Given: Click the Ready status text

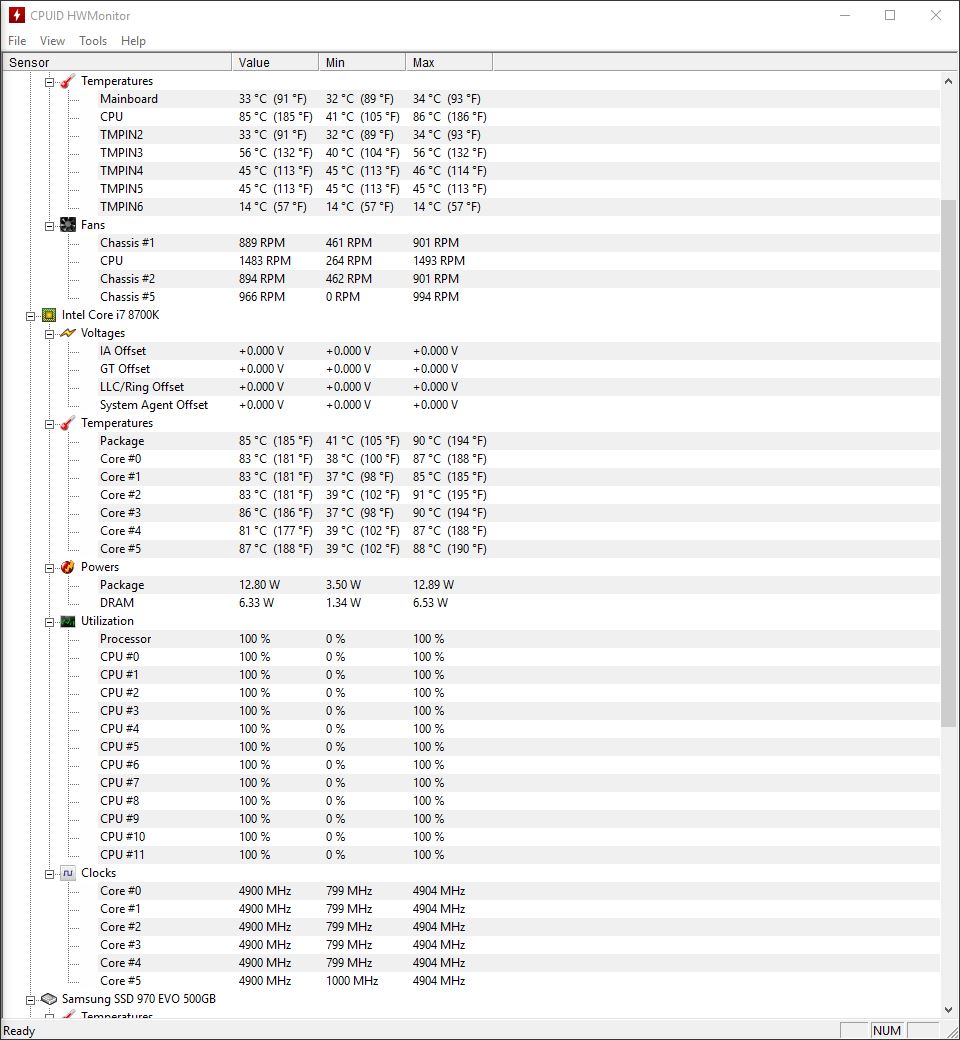Looking at the screenshot, I should [x=19, y=1031].
